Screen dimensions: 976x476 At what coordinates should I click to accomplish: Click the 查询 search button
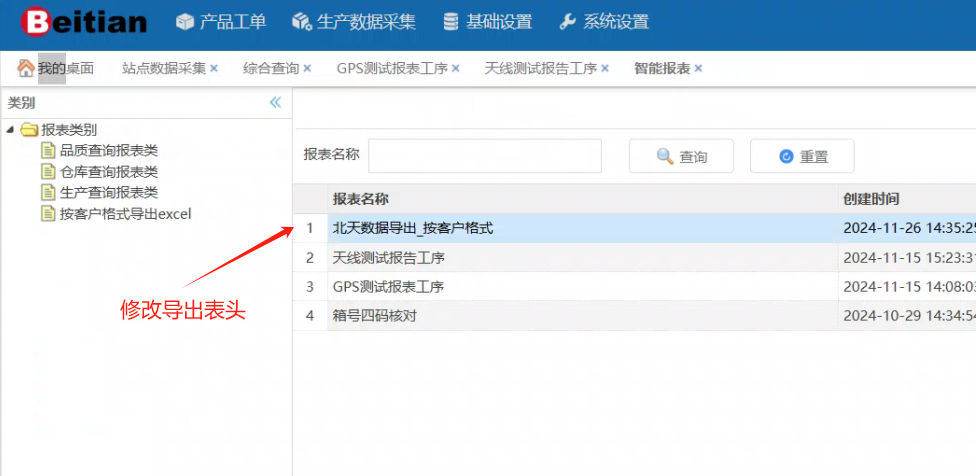click(x=681, y=156)
